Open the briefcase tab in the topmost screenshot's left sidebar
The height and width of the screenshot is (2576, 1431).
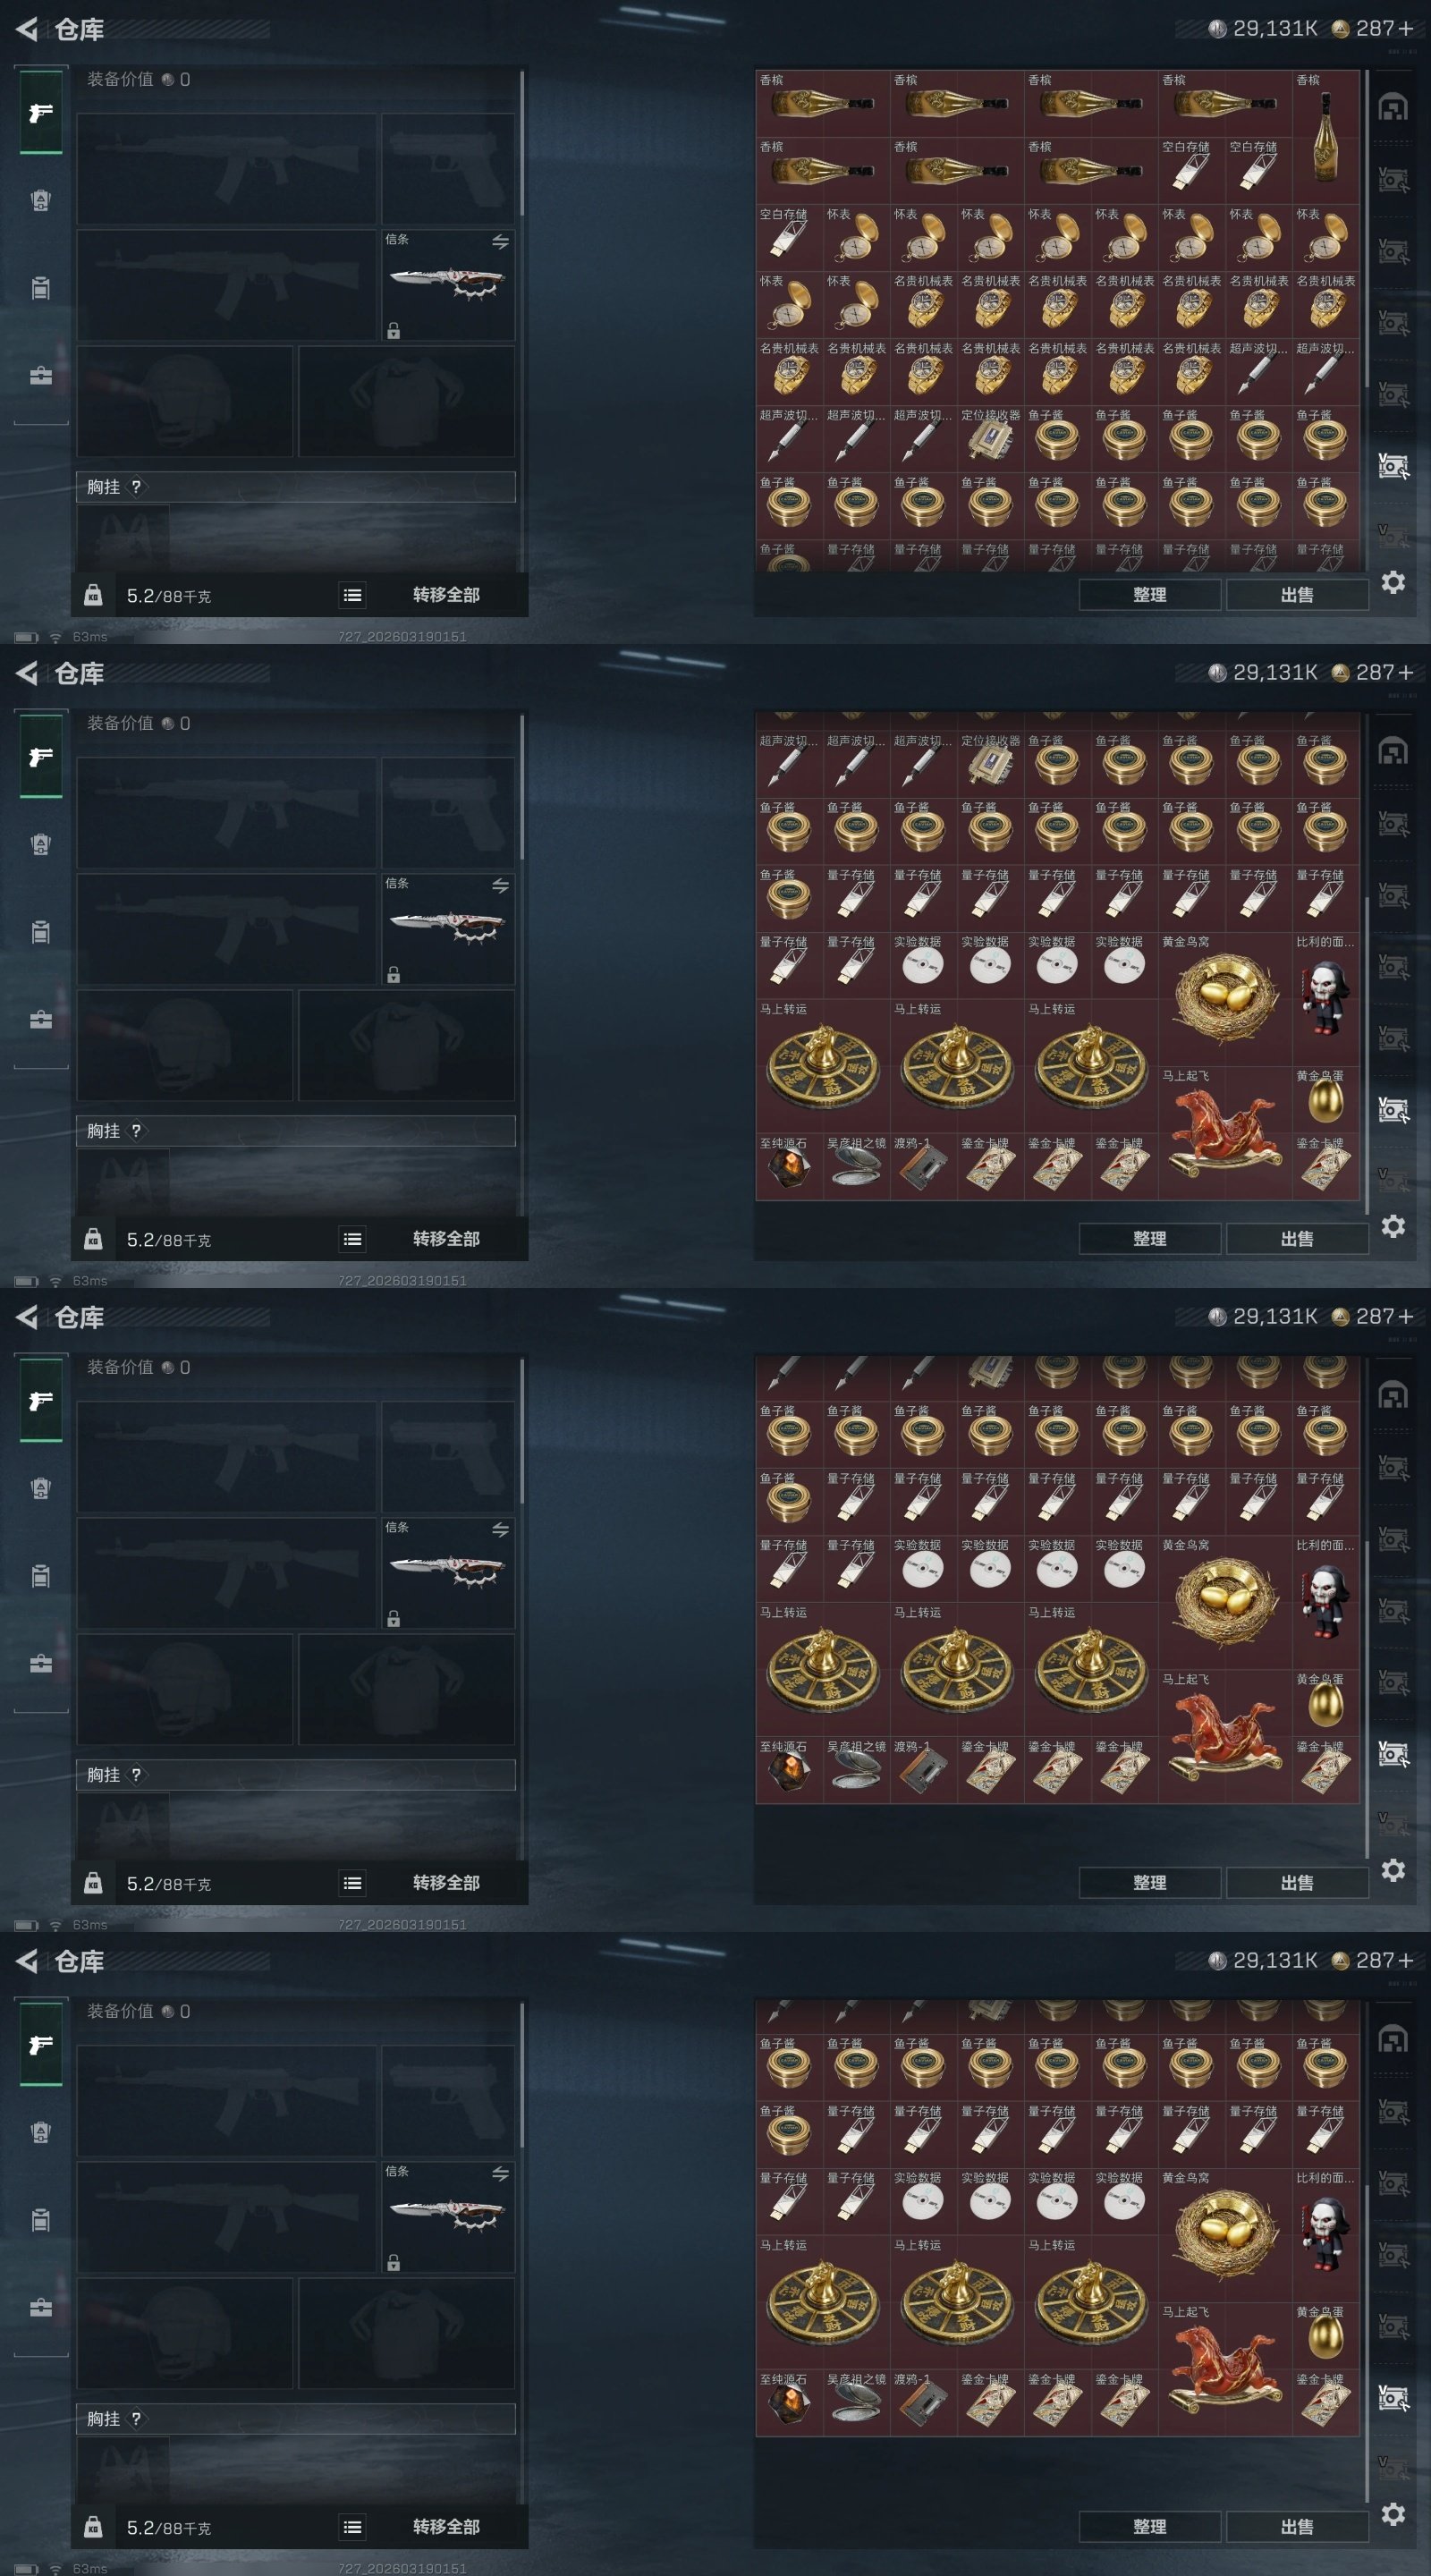pos(41,376)
